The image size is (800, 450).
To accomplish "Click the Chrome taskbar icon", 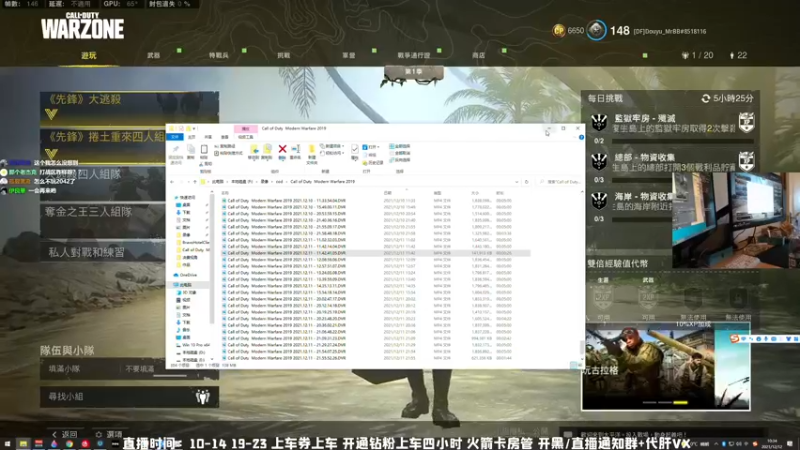I will pyautogui.click(x=69, y=444).
